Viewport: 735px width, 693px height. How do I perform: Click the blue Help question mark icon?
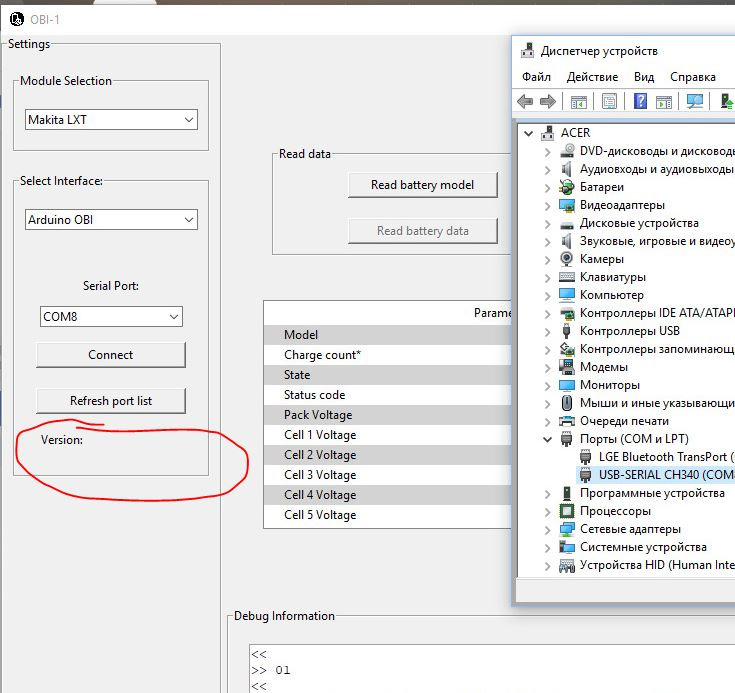click(x=639, y=102)
